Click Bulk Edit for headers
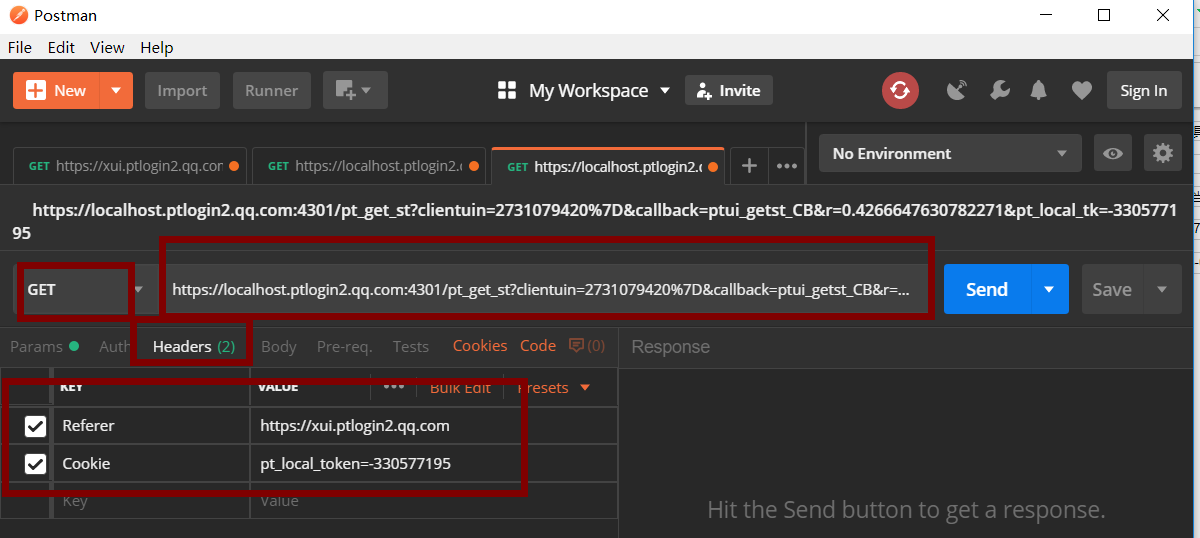The height and width of the screenshot is (538, 1200). (x=460, y=387)
